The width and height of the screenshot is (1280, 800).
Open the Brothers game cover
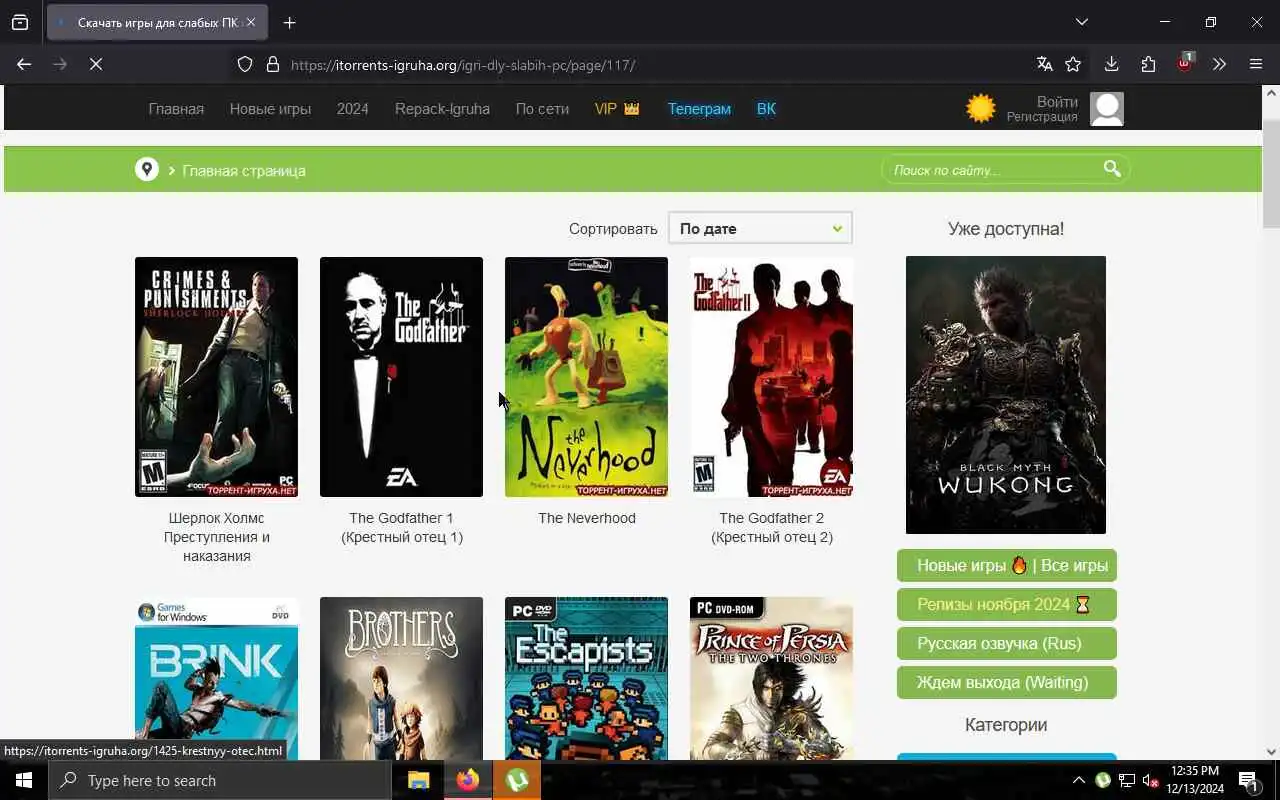pos(401,678)
